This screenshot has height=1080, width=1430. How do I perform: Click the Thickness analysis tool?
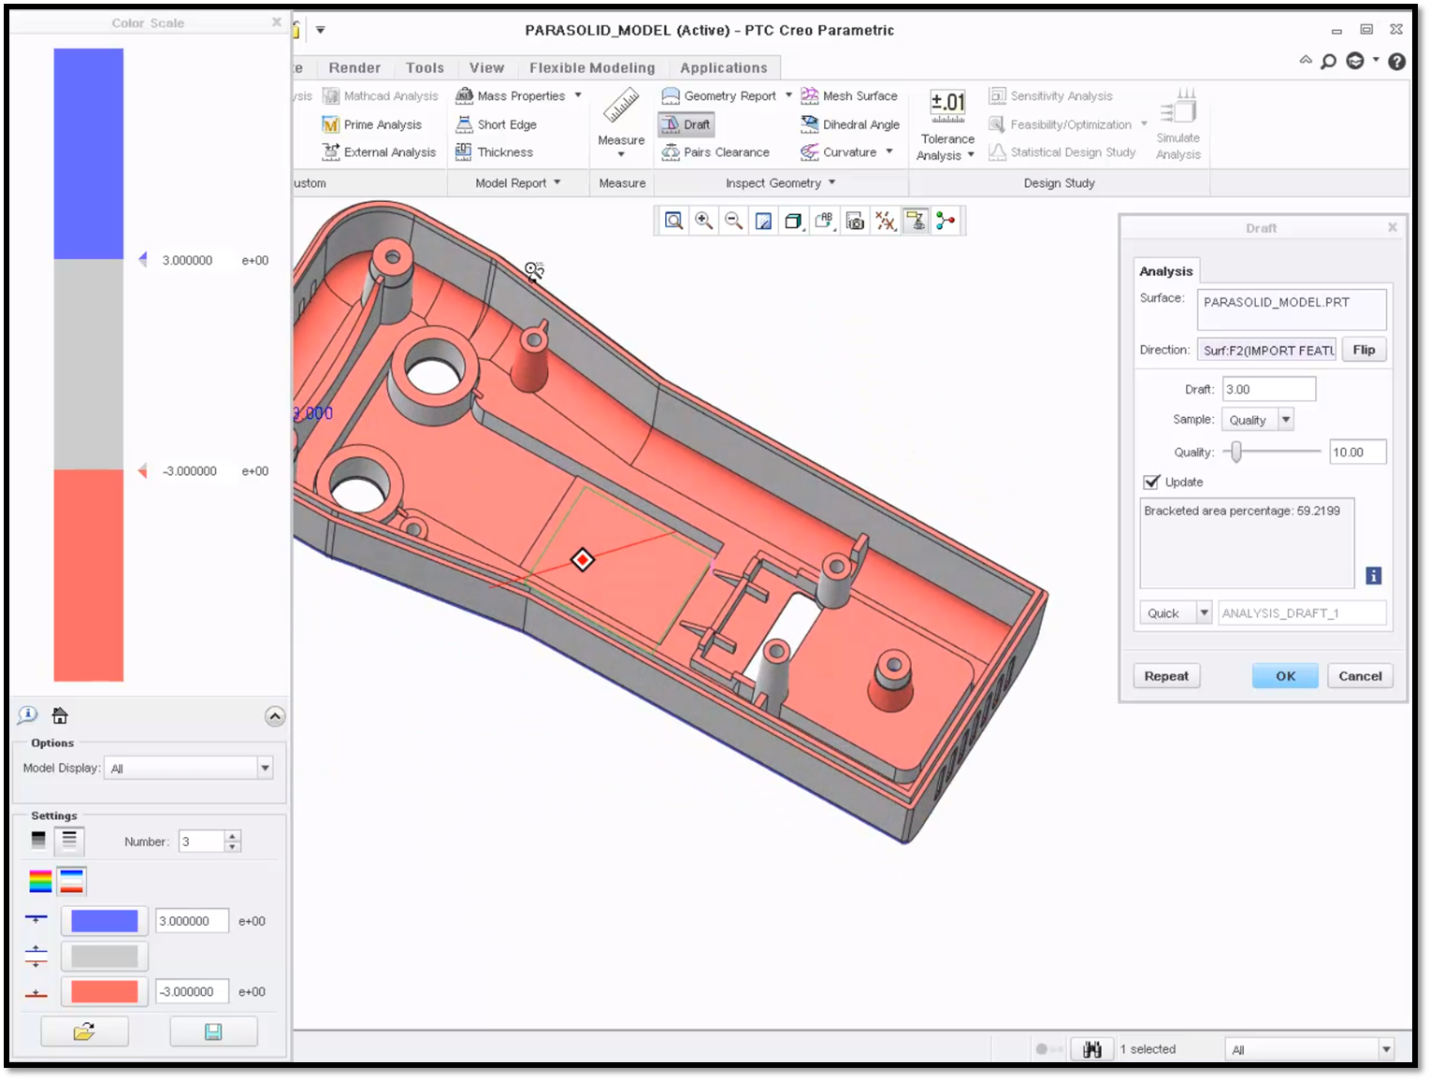[x=494, y=152]
